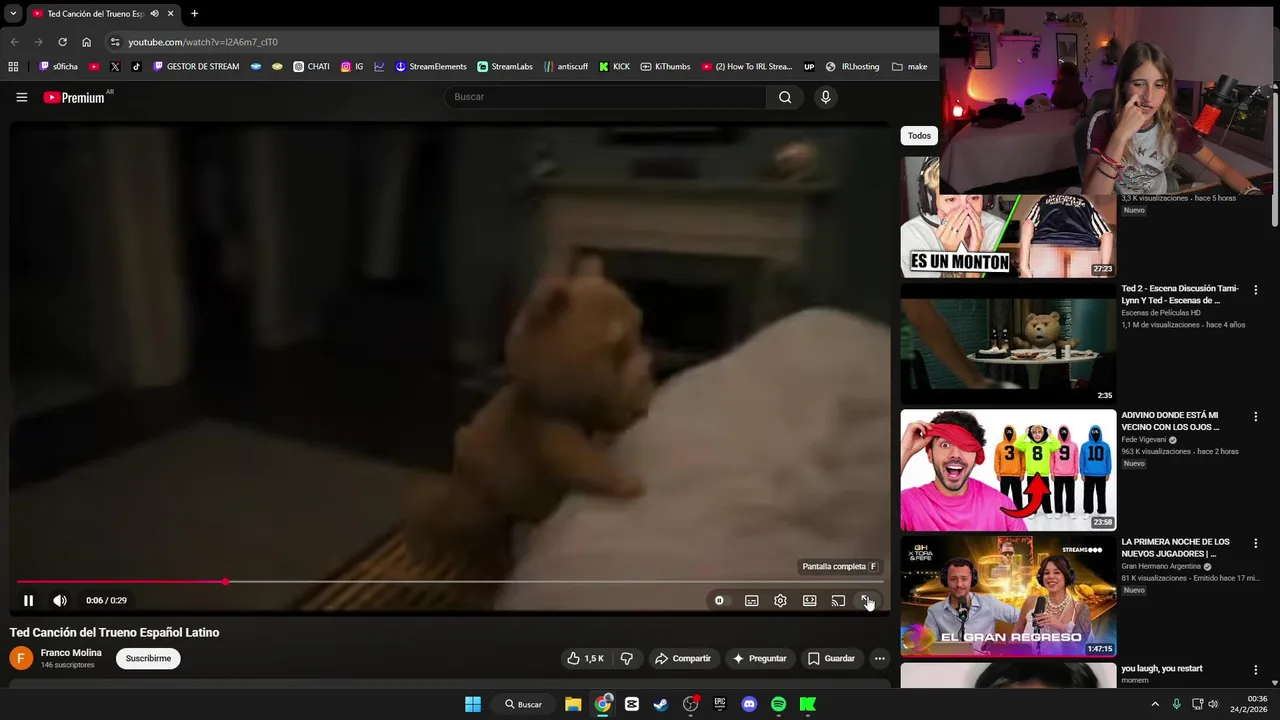Open the antiscuff bookmark
The image size is (1280, 720).
point(566,67)
